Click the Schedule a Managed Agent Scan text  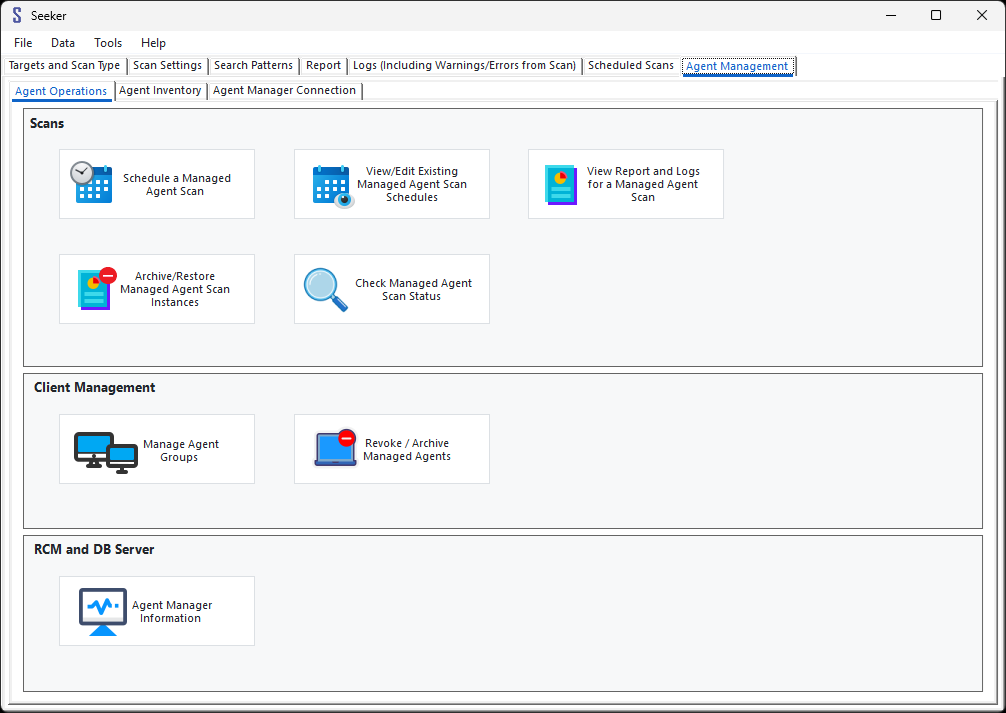(176, 185)
